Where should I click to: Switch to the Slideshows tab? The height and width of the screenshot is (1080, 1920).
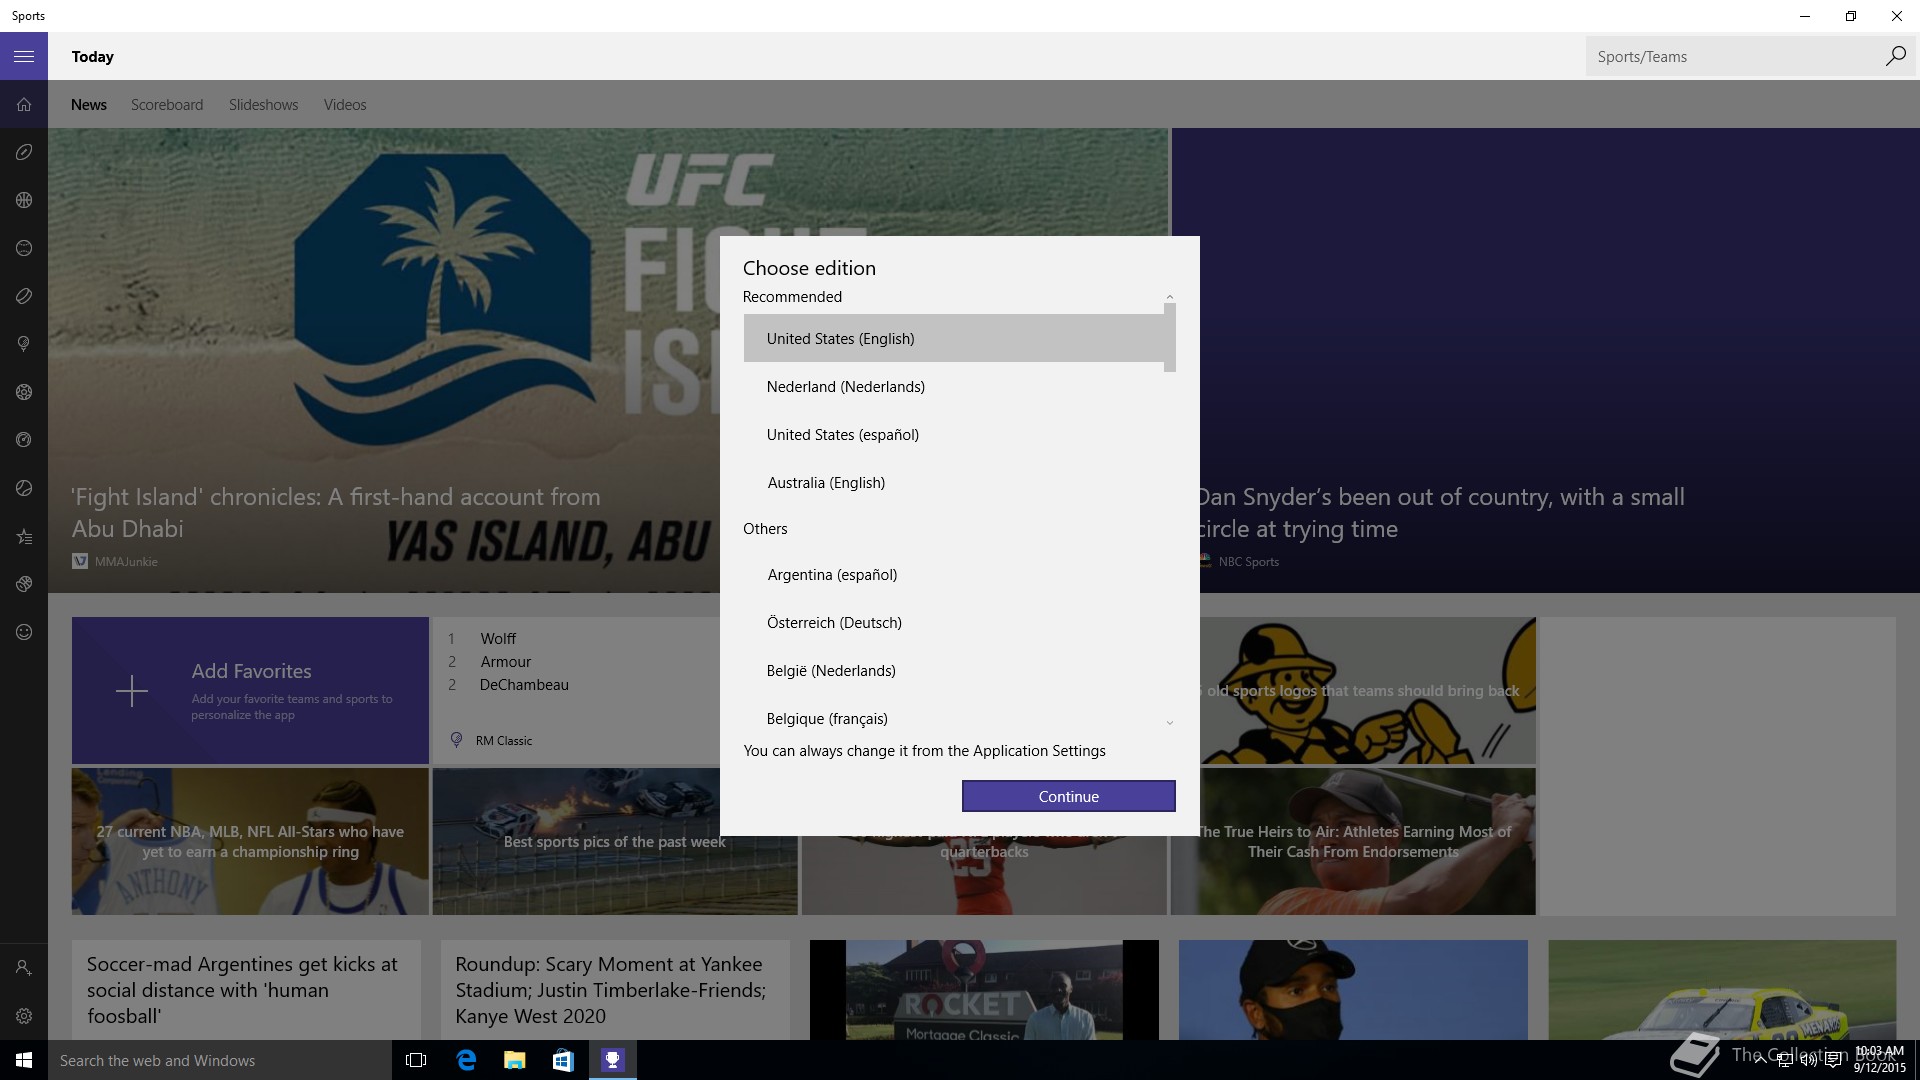click(263, 105)
